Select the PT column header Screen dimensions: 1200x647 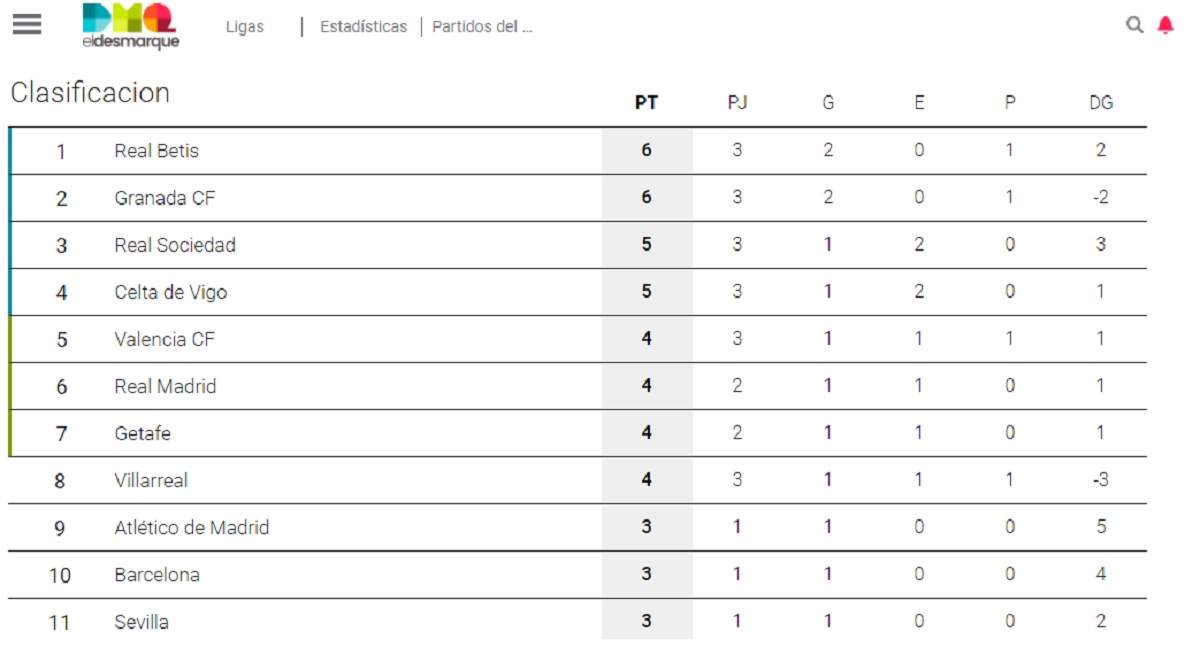pos(647,102)
